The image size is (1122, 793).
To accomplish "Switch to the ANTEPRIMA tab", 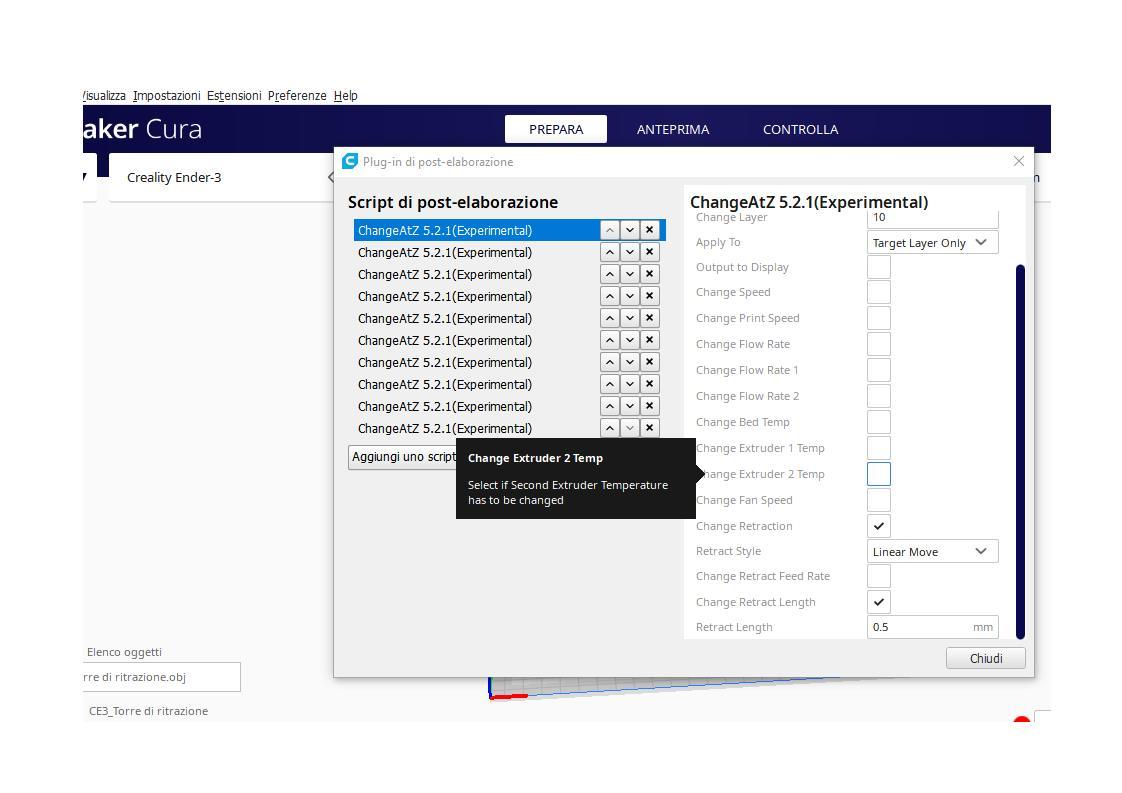I will 672,129.
